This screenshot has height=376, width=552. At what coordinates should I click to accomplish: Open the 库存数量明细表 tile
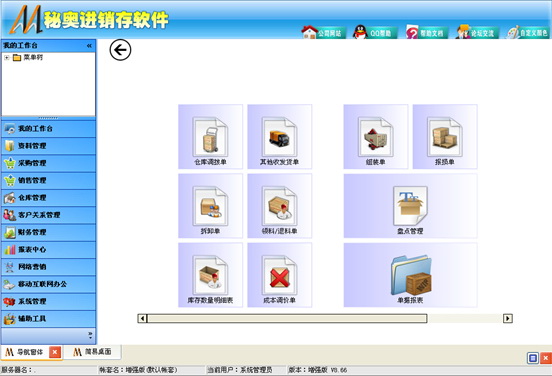click(x=210, y=275)
